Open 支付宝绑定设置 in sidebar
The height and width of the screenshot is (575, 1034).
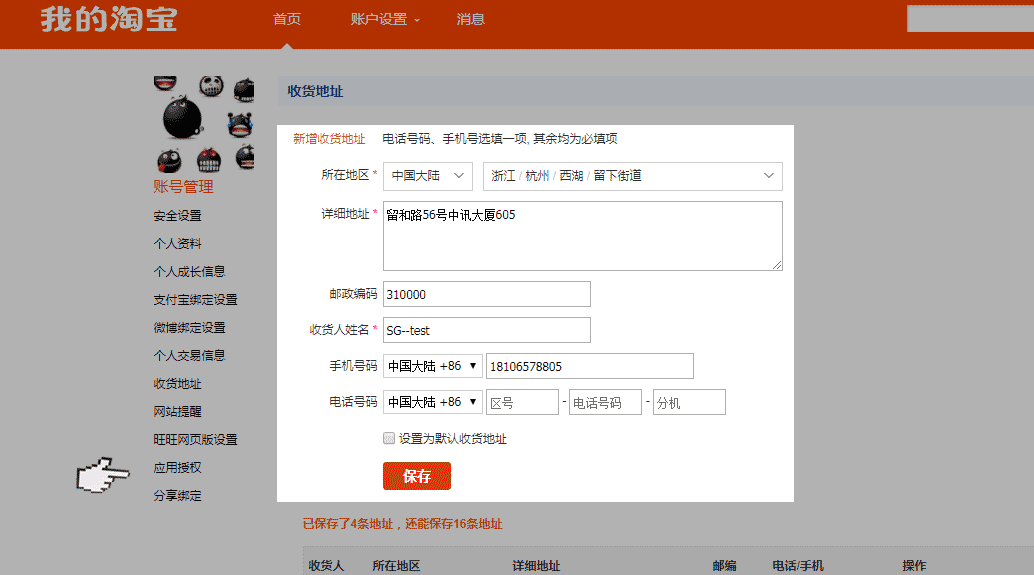coord(195,299)
